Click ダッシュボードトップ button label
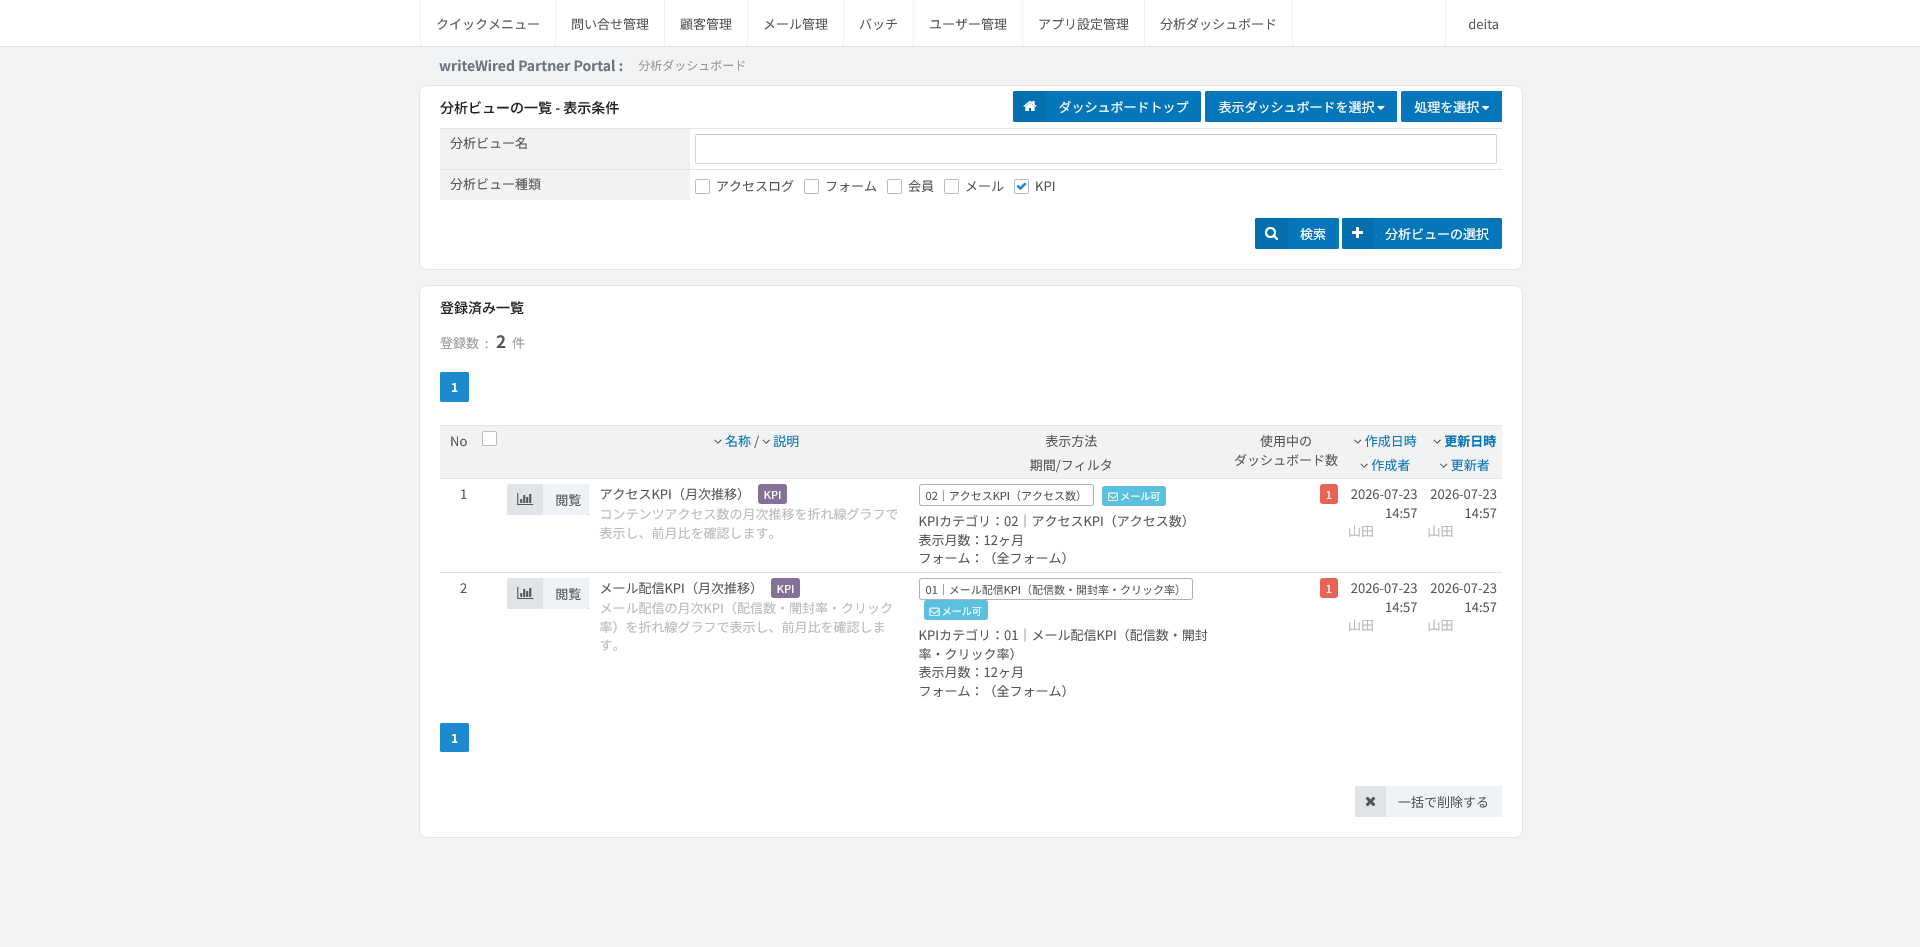 coord(1123,107)
